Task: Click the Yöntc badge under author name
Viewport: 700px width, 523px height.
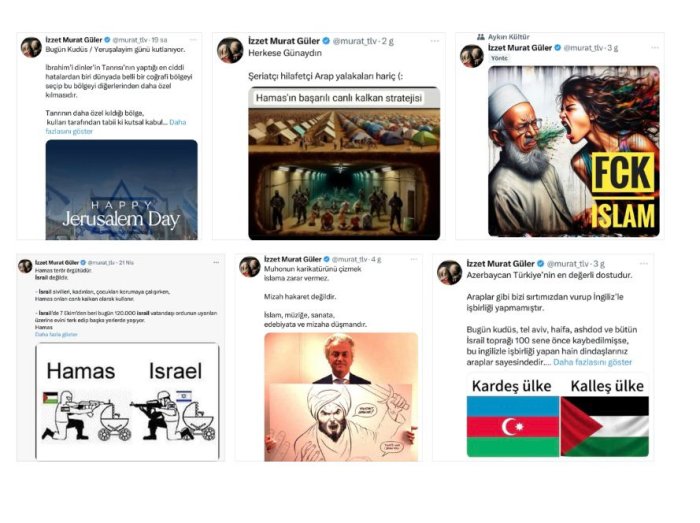Action: [499, 58]
